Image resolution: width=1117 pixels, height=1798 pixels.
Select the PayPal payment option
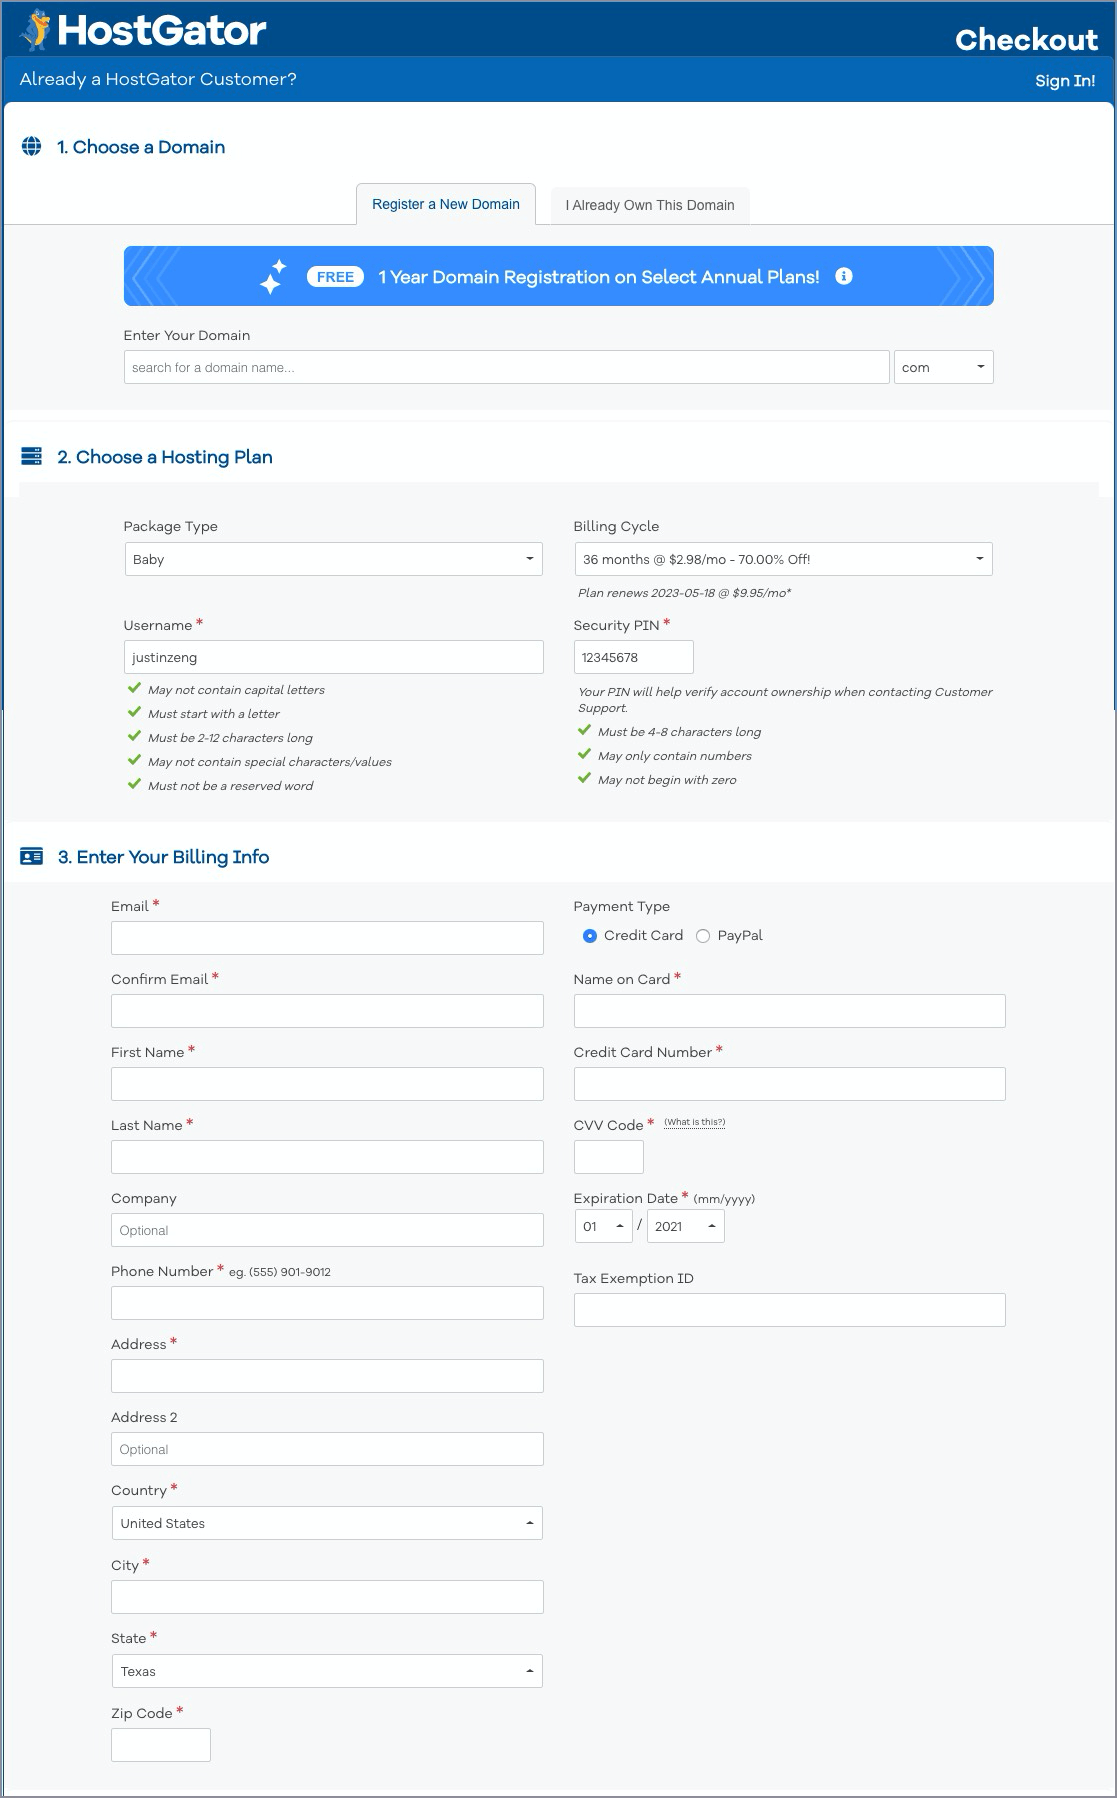click(703, 936)
